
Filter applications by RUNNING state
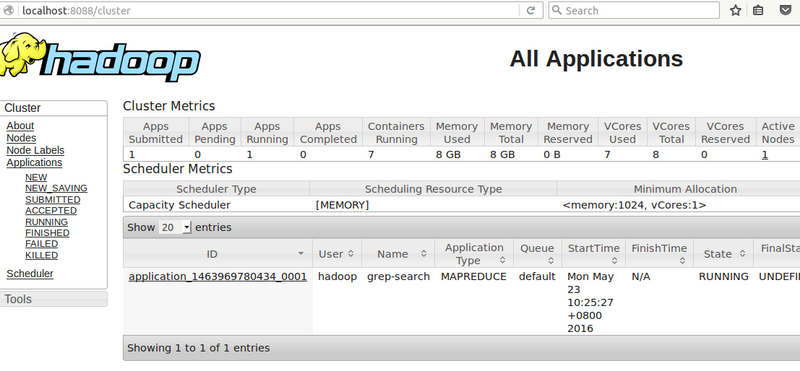coord(46,222)
